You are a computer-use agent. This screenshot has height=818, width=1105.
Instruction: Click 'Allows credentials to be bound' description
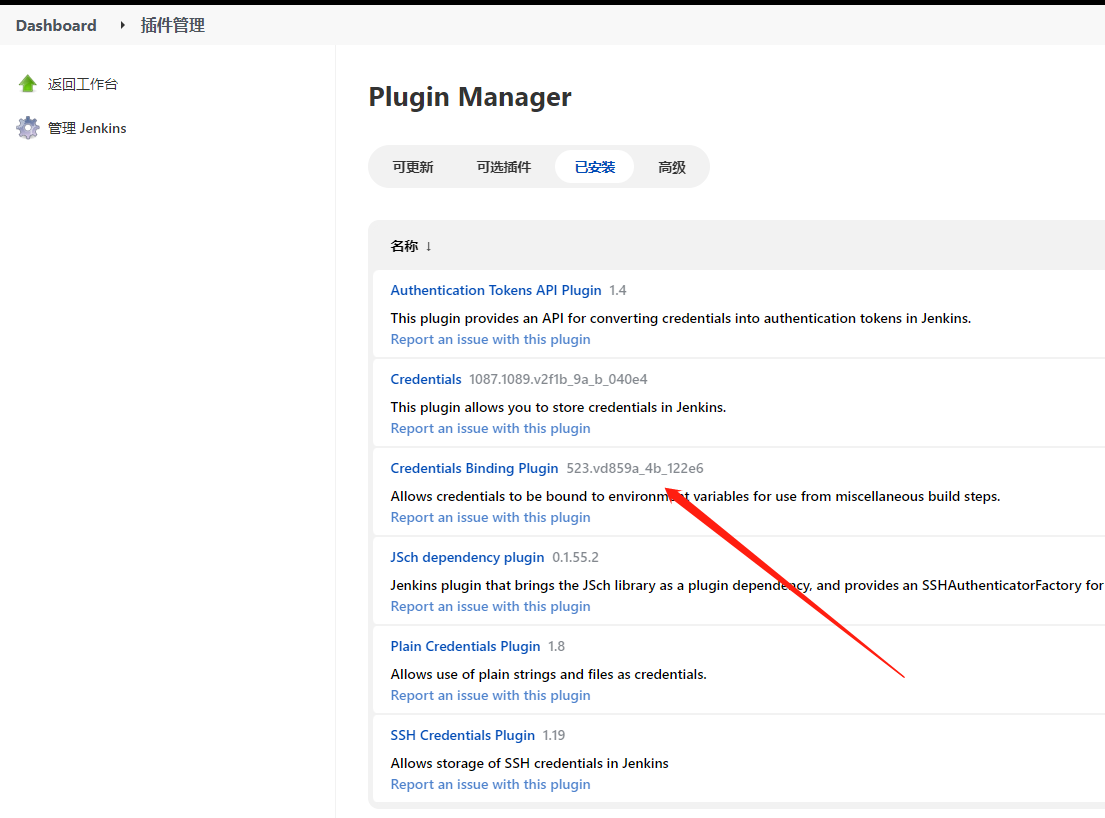(x=696, y=496)
